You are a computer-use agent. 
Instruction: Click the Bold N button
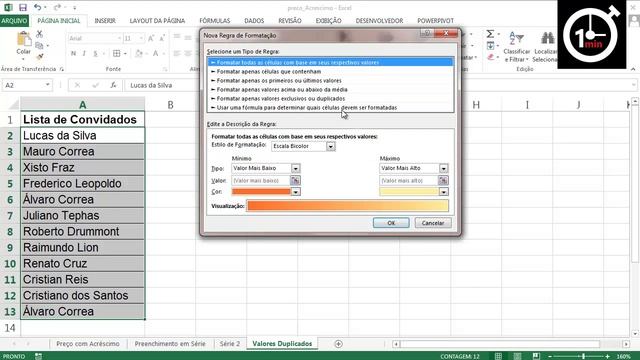point(73,53)
